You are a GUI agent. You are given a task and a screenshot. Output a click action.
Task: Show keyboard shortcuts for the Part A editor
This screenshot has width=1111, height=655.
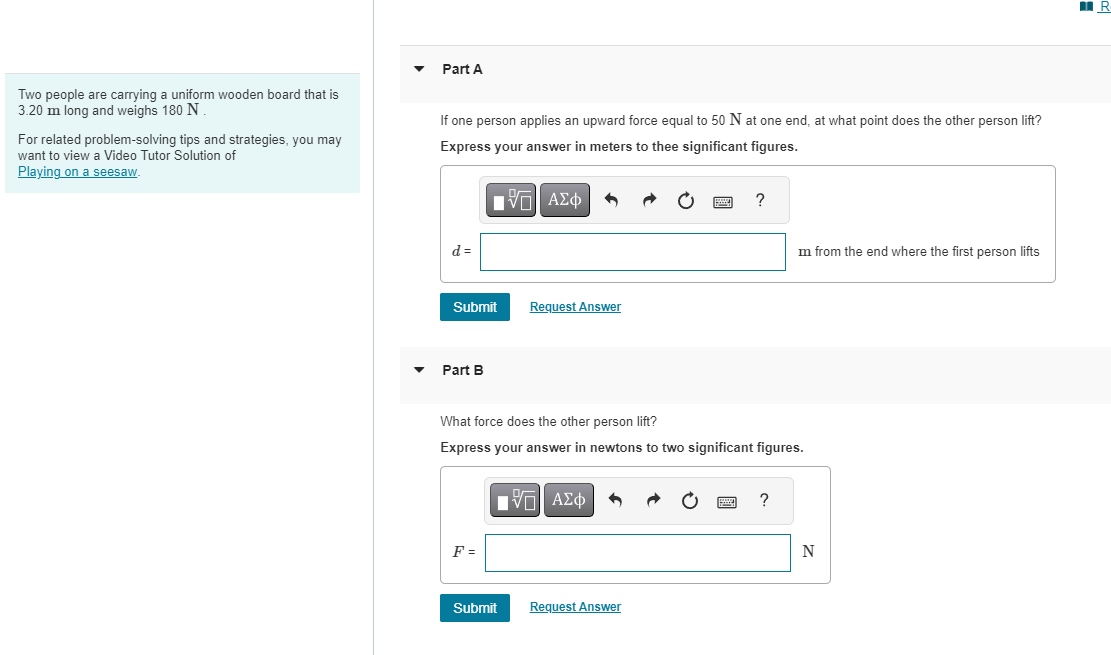pos(723,200)
